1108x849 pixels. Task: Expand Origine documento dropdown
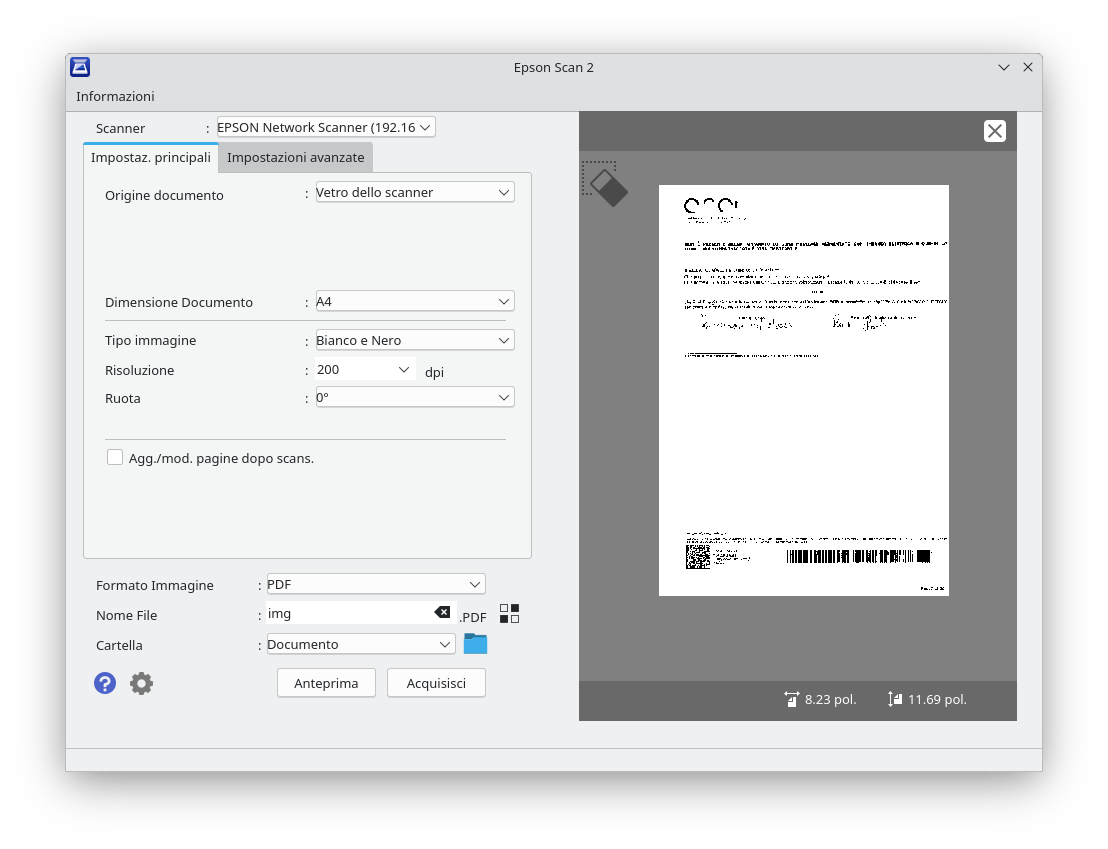coord(415,192)
